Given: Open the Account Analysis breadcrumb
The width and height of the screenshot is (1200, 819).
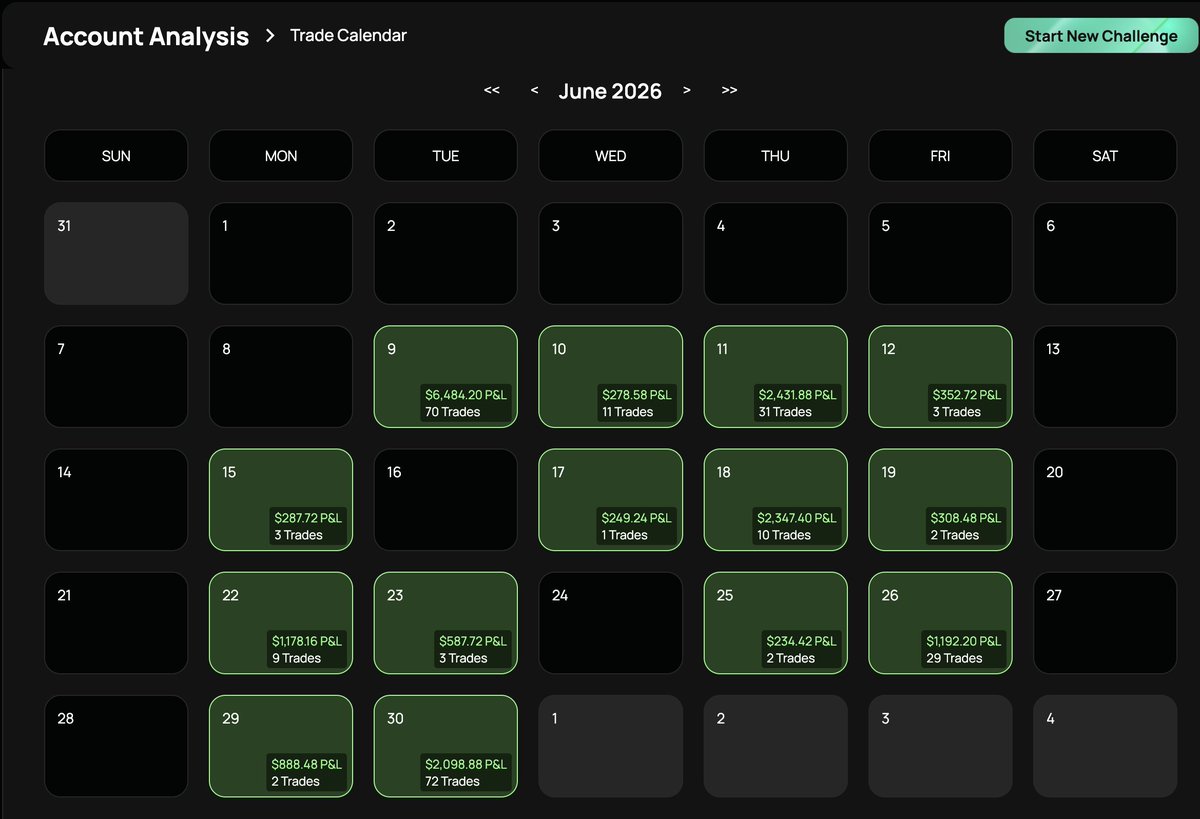Looking at the screenshot, I should tap(146, 36).
